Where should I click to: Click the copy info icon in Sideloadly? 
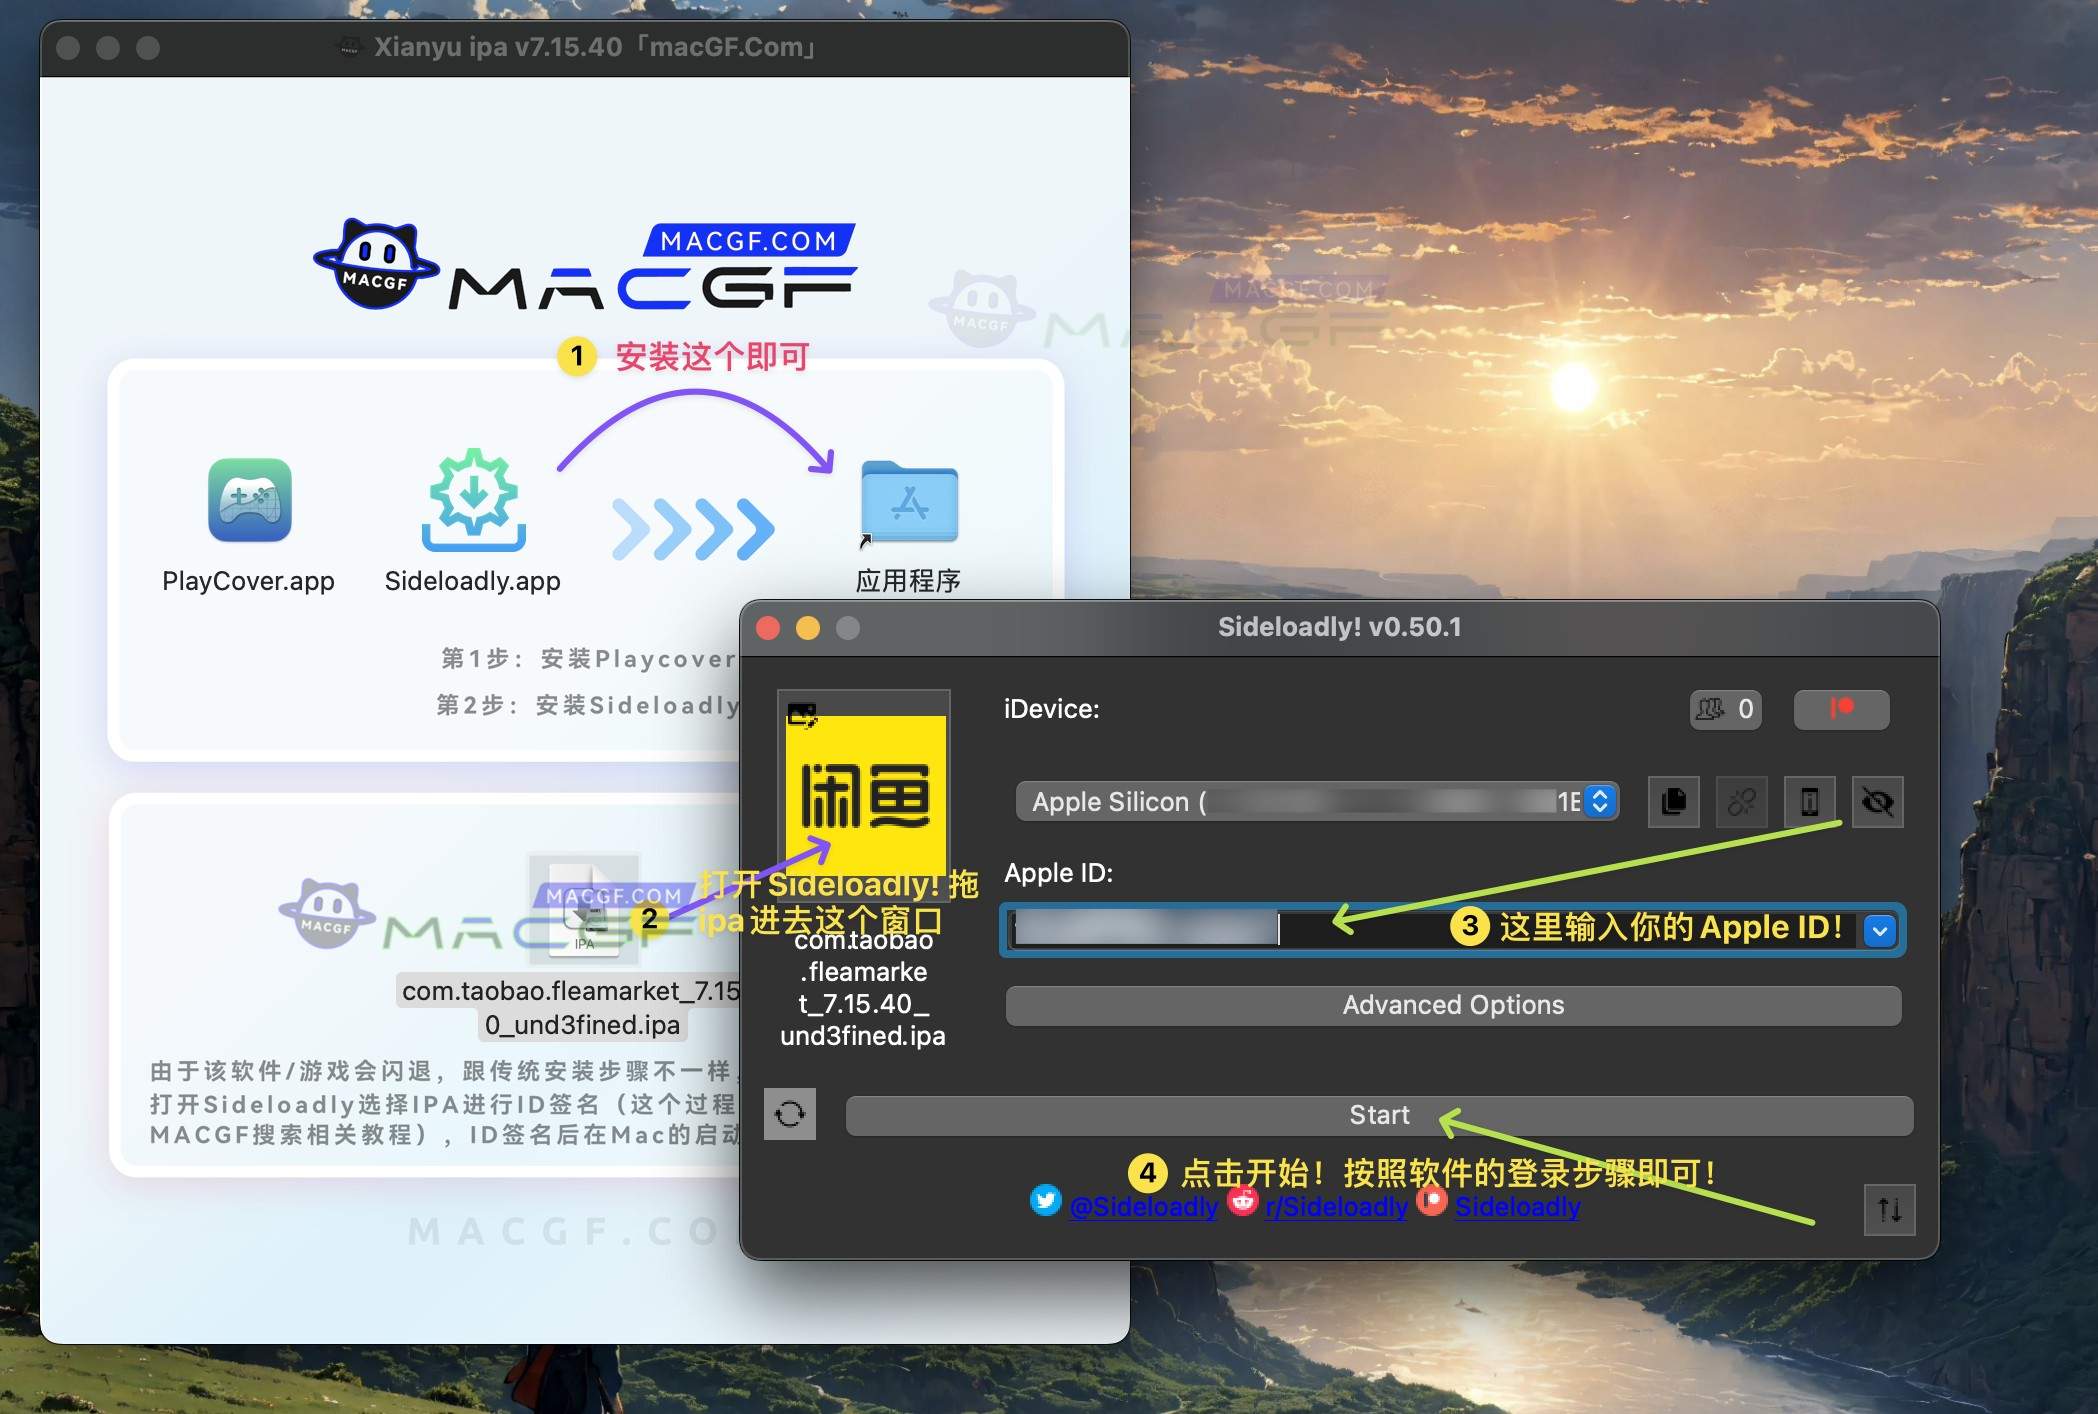coord(1673,802)
